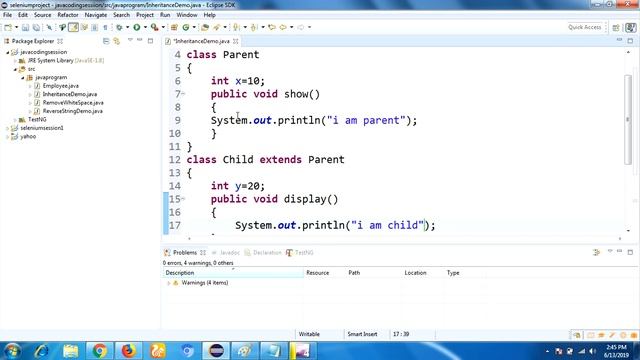Click the New Java Package icon
640x360 pixels.
pyautogui.click(x=174, y=27)
